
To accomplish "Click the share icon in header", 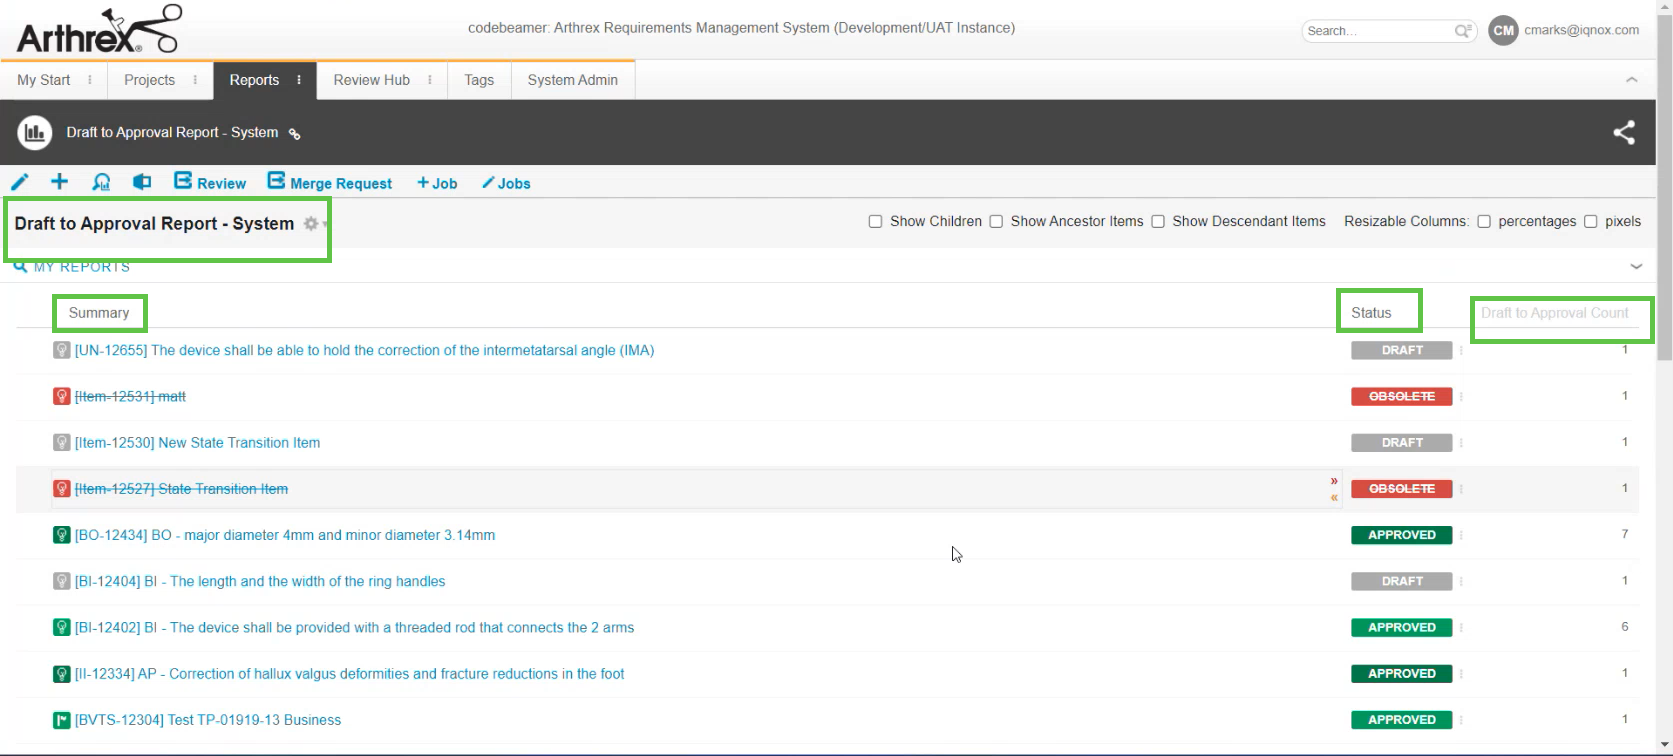I will pyautogui.click(x=1624, y=133).
